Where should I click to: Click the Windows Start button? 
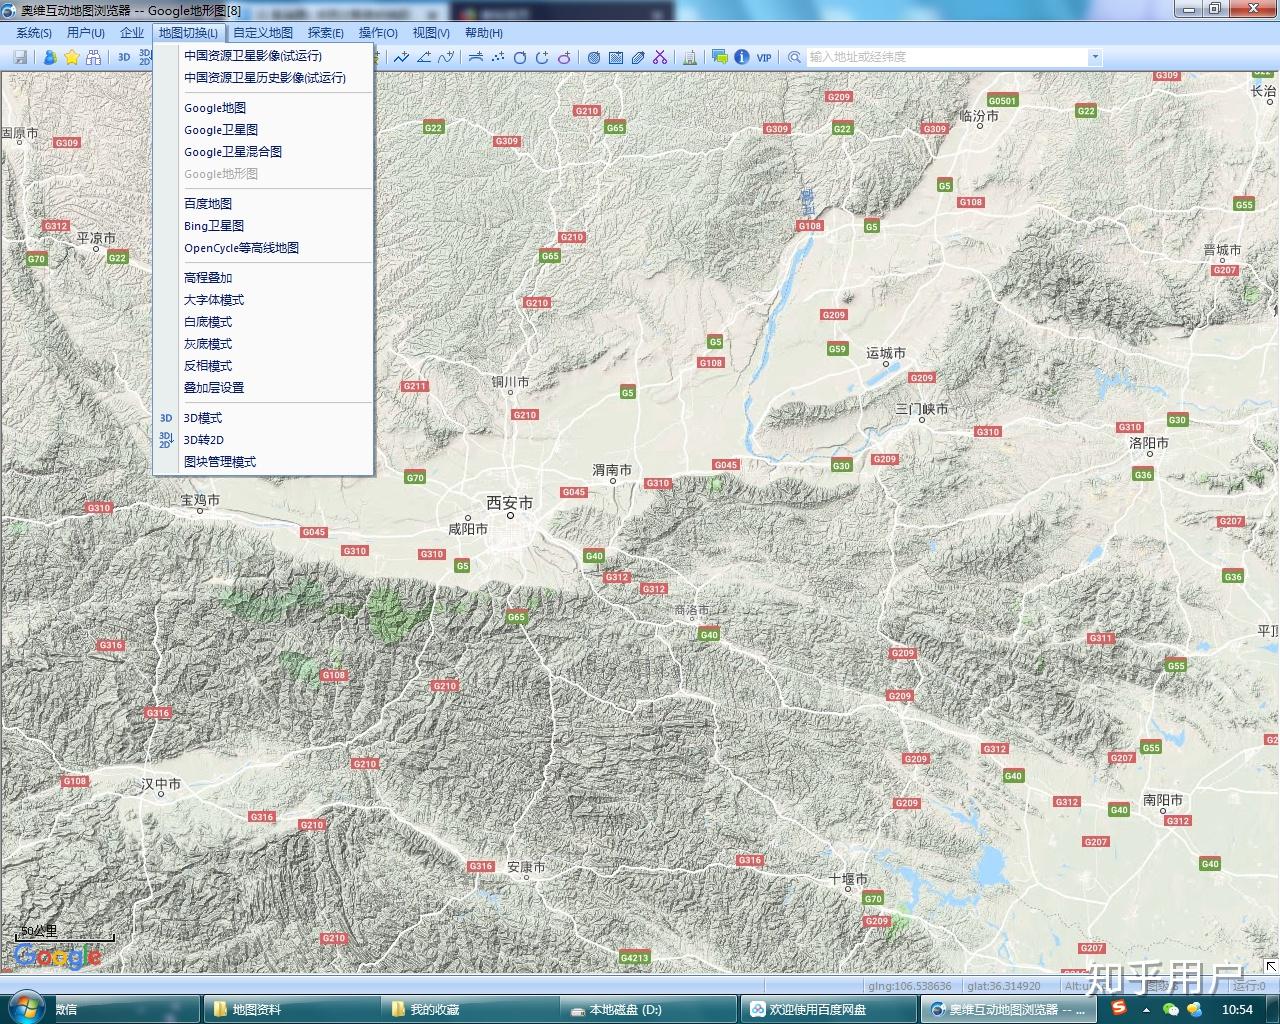pyautogui.click(x=25, y=1008)
